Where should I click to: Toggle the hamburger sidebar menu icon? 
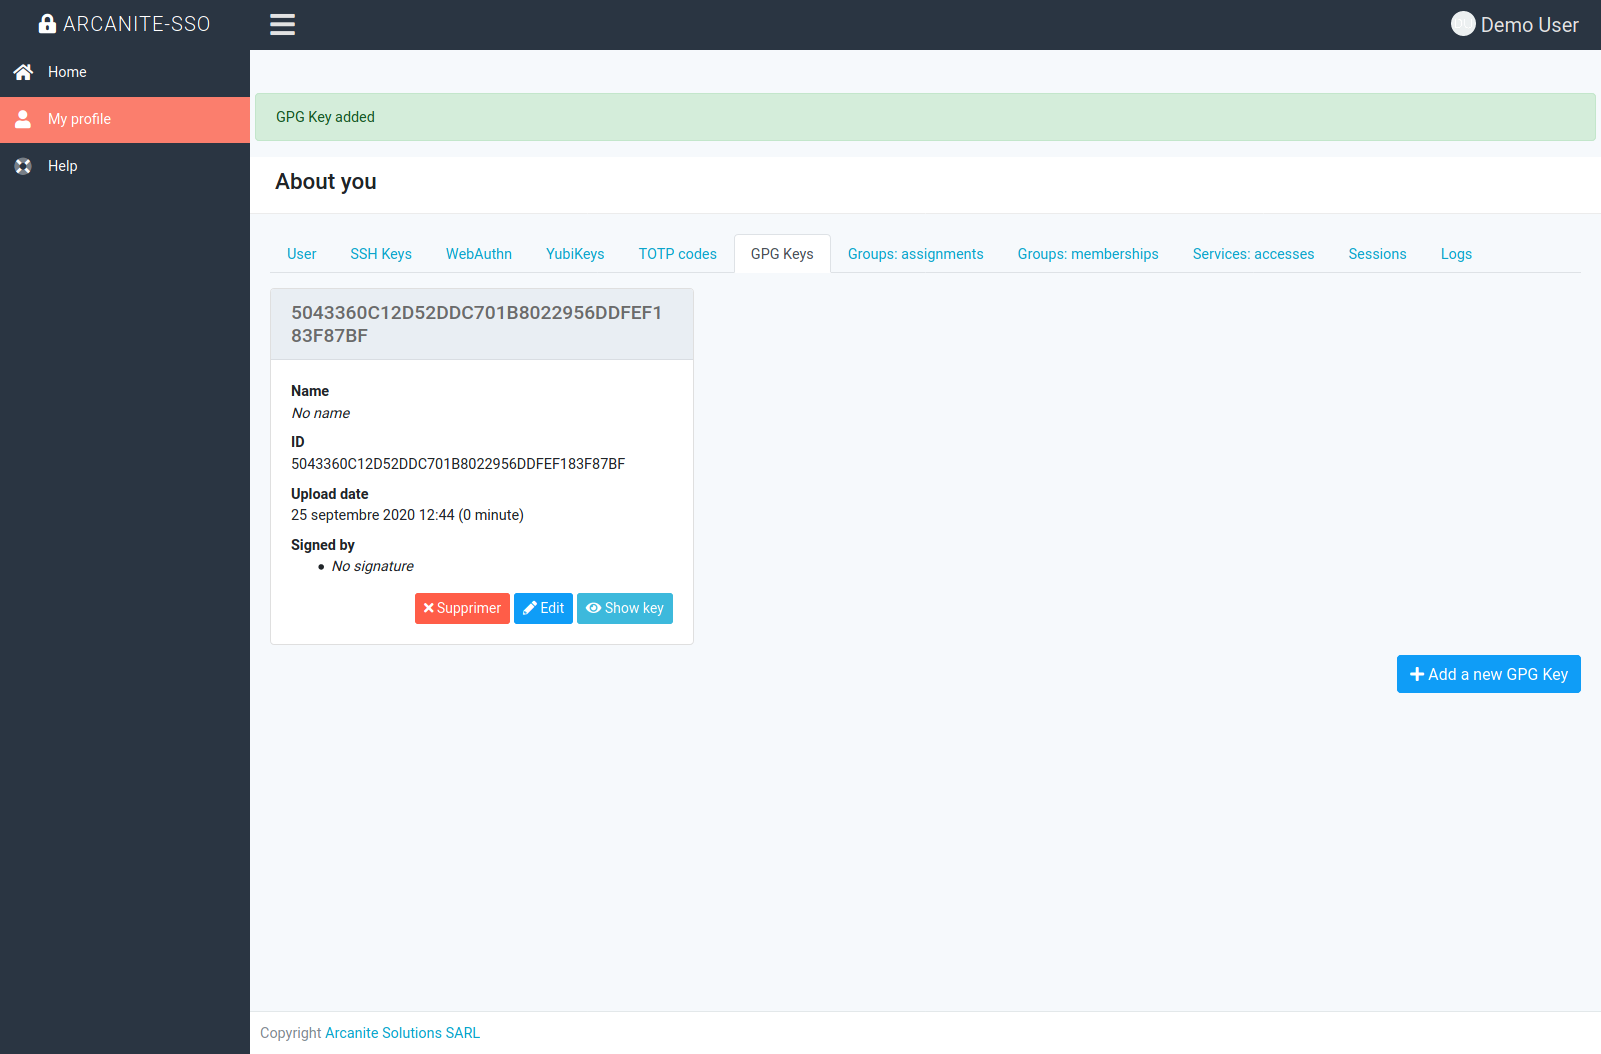point(282,24)
